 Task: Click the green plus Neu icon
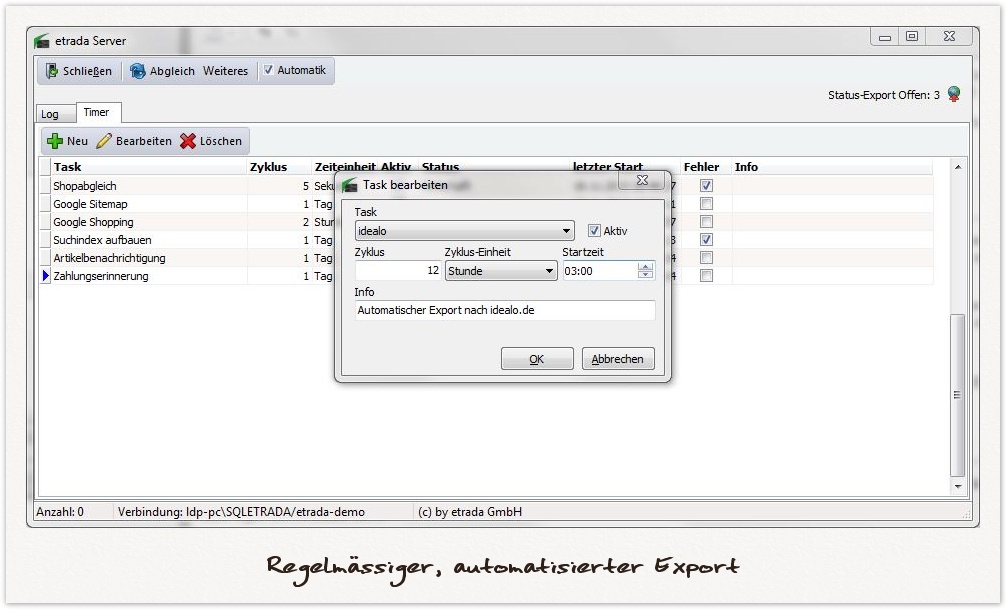[x=55, y=141]
